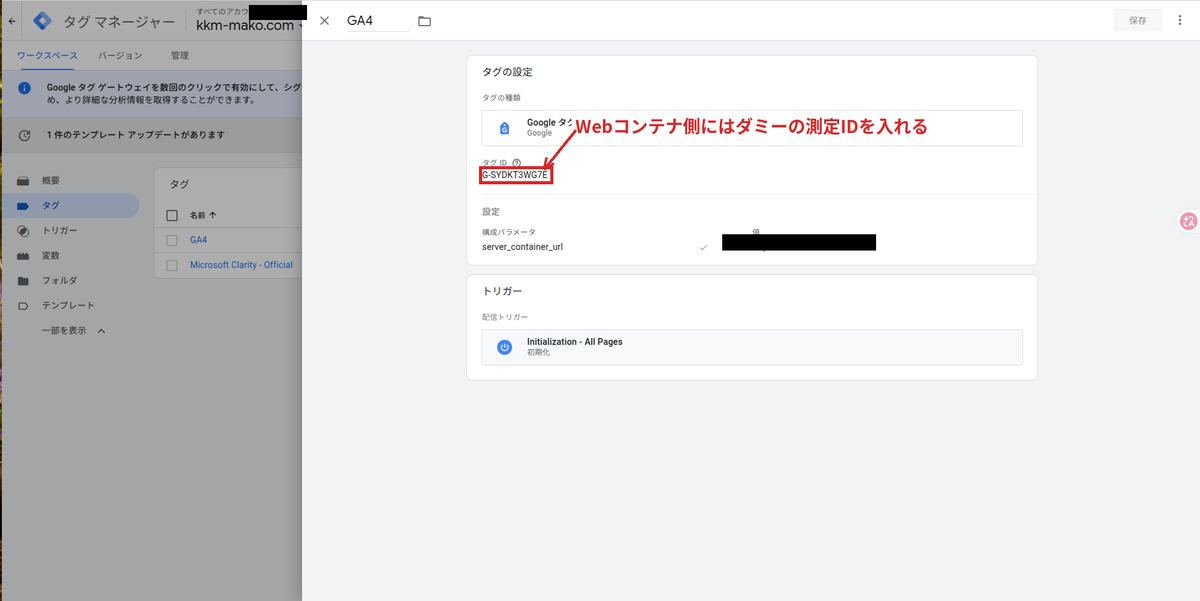Switch to the ワークスペース tab
Image resolution: width=1200 pixels, height=601 pixels.
47,56
